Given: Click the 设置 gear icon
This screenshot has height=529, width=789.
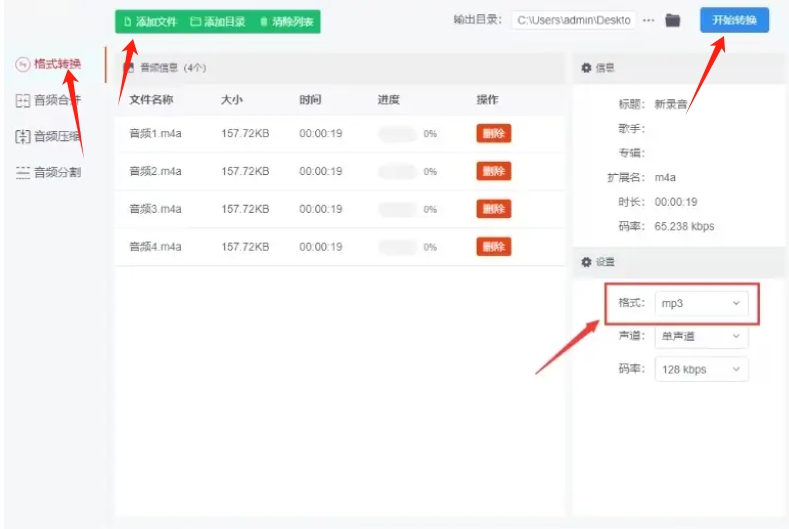Looking at the screenshot, I should pyautogui.click(x=586, y=262).
